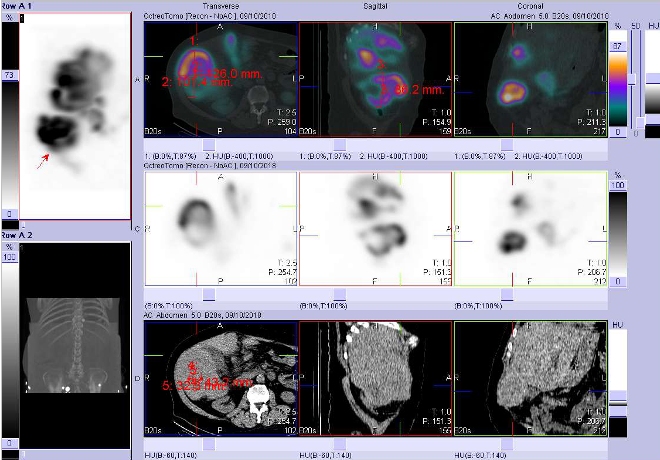Click the red arrow annotation in MIP image
The height and width of the screenshot is (460, 660).
43,157
